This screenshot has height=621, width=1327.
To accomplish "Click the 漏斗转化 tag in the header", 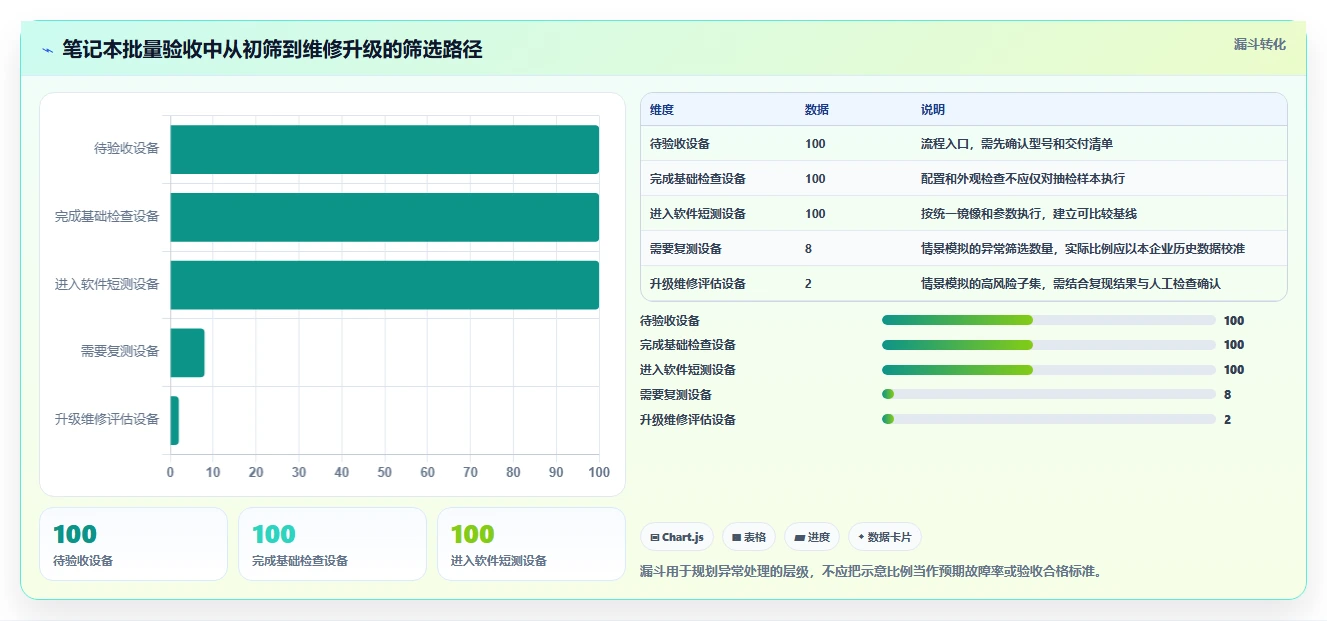I will [x=1259, y=44].
